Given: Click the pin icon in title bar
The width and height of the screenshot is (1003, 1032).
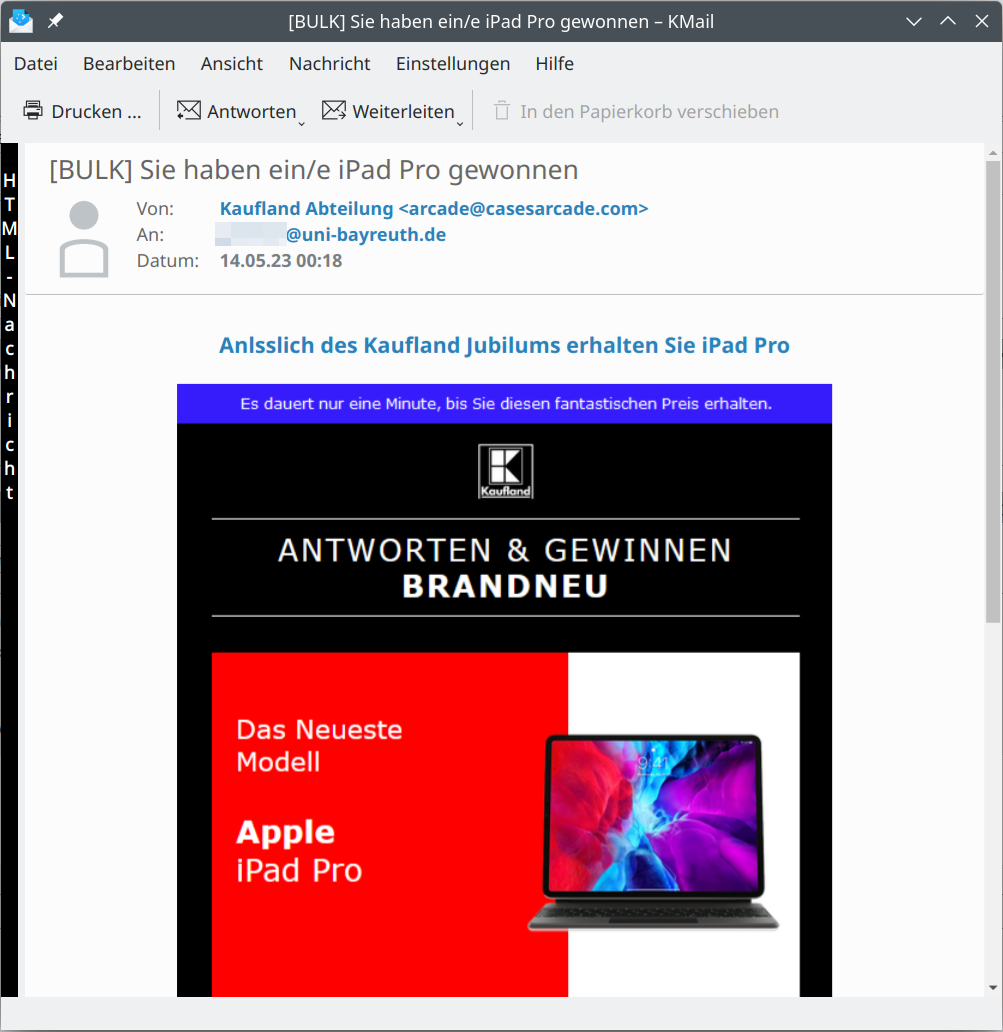Looking at the screenshot, I should pyautogui.click(x=56, y=21).
